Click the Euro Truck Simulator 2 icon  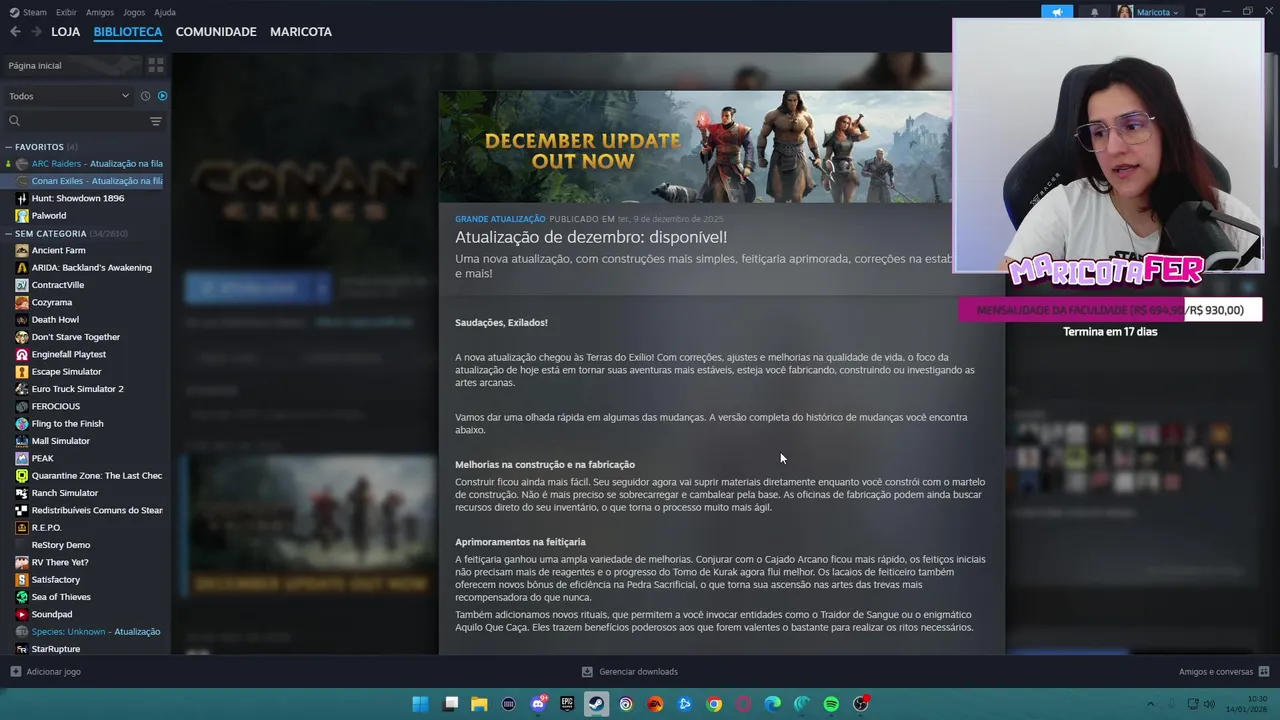(x=22, y=389)
